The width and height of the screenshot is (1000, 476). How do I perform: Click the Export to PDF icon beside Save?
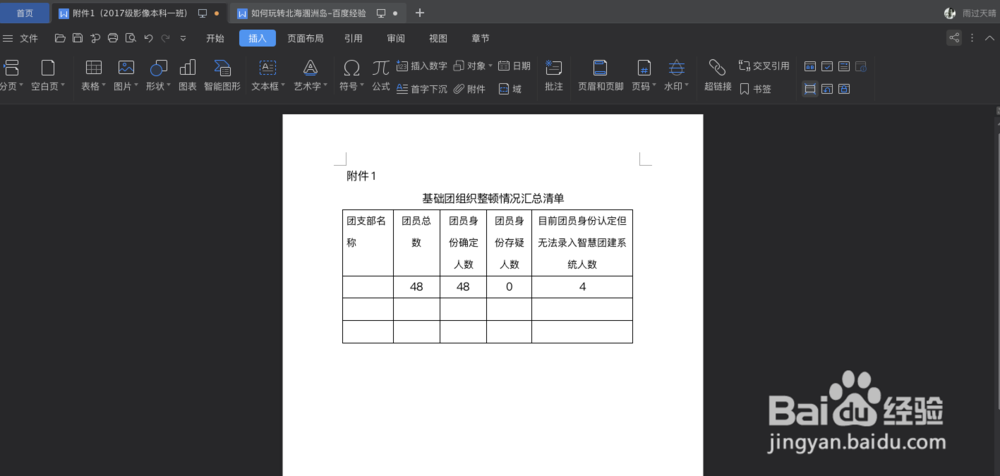pyautogui.click(x=95, y=38)
